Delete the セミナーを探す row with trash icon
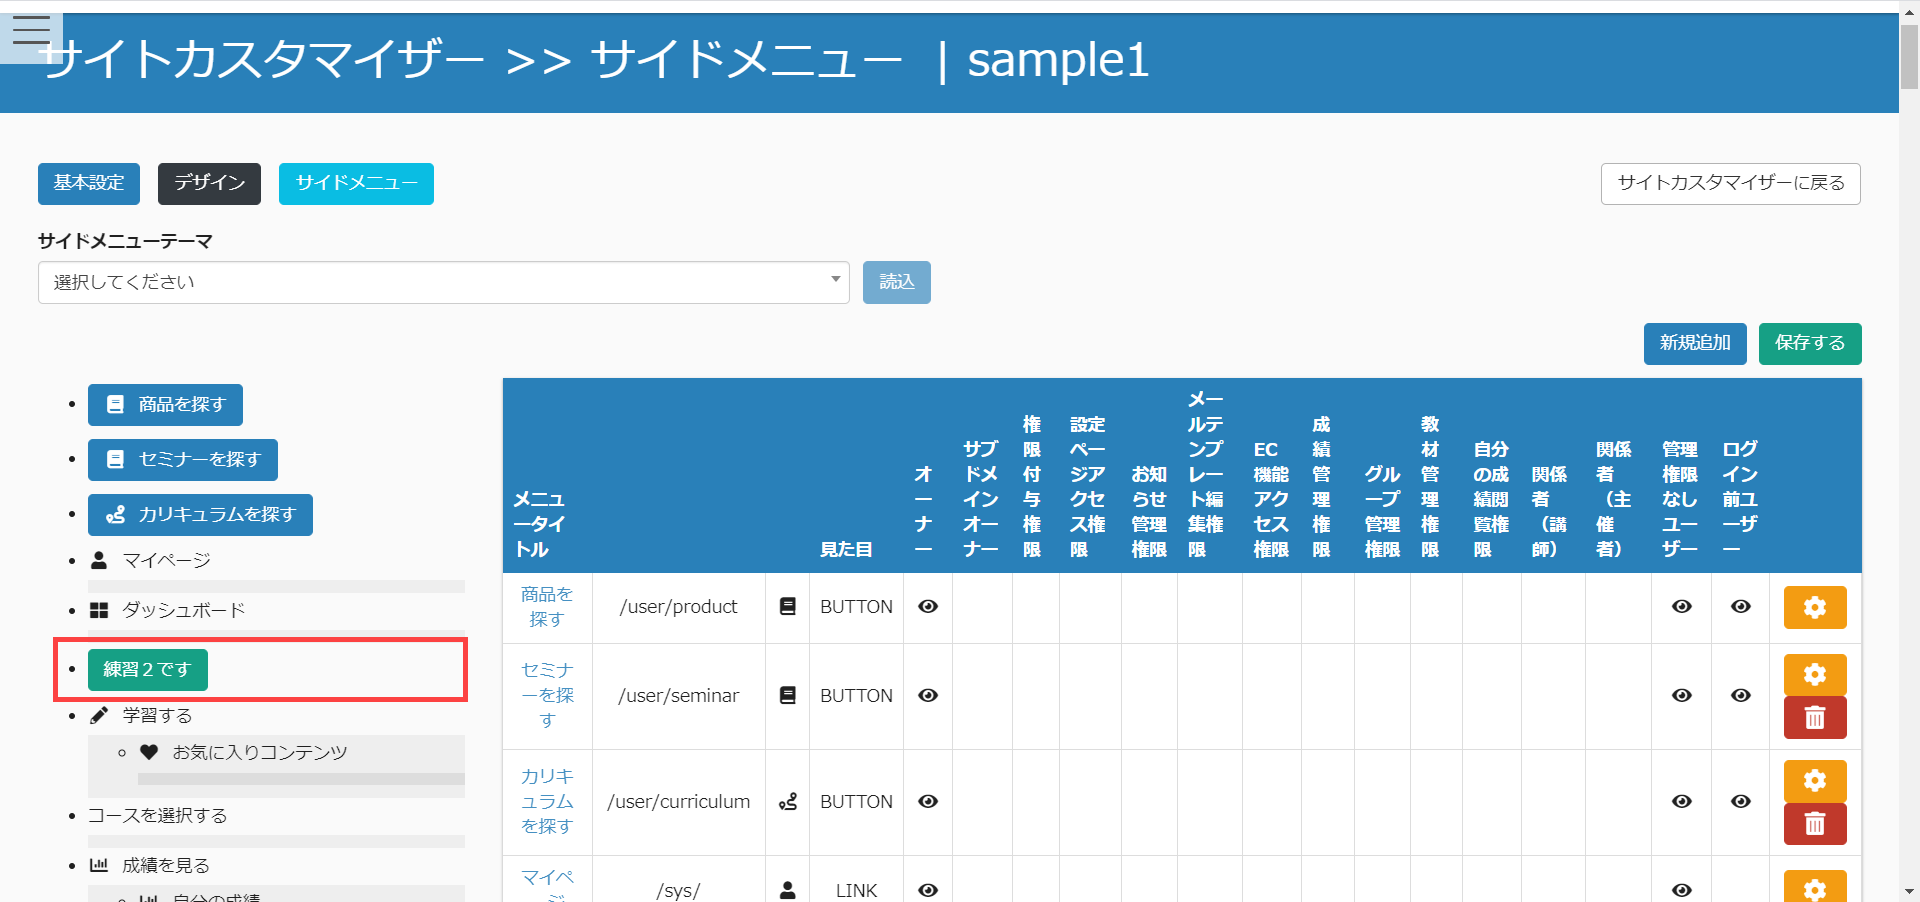The height and width of the screenshot is (902, 1920). pyautogui.click(x=1814, y=718)
